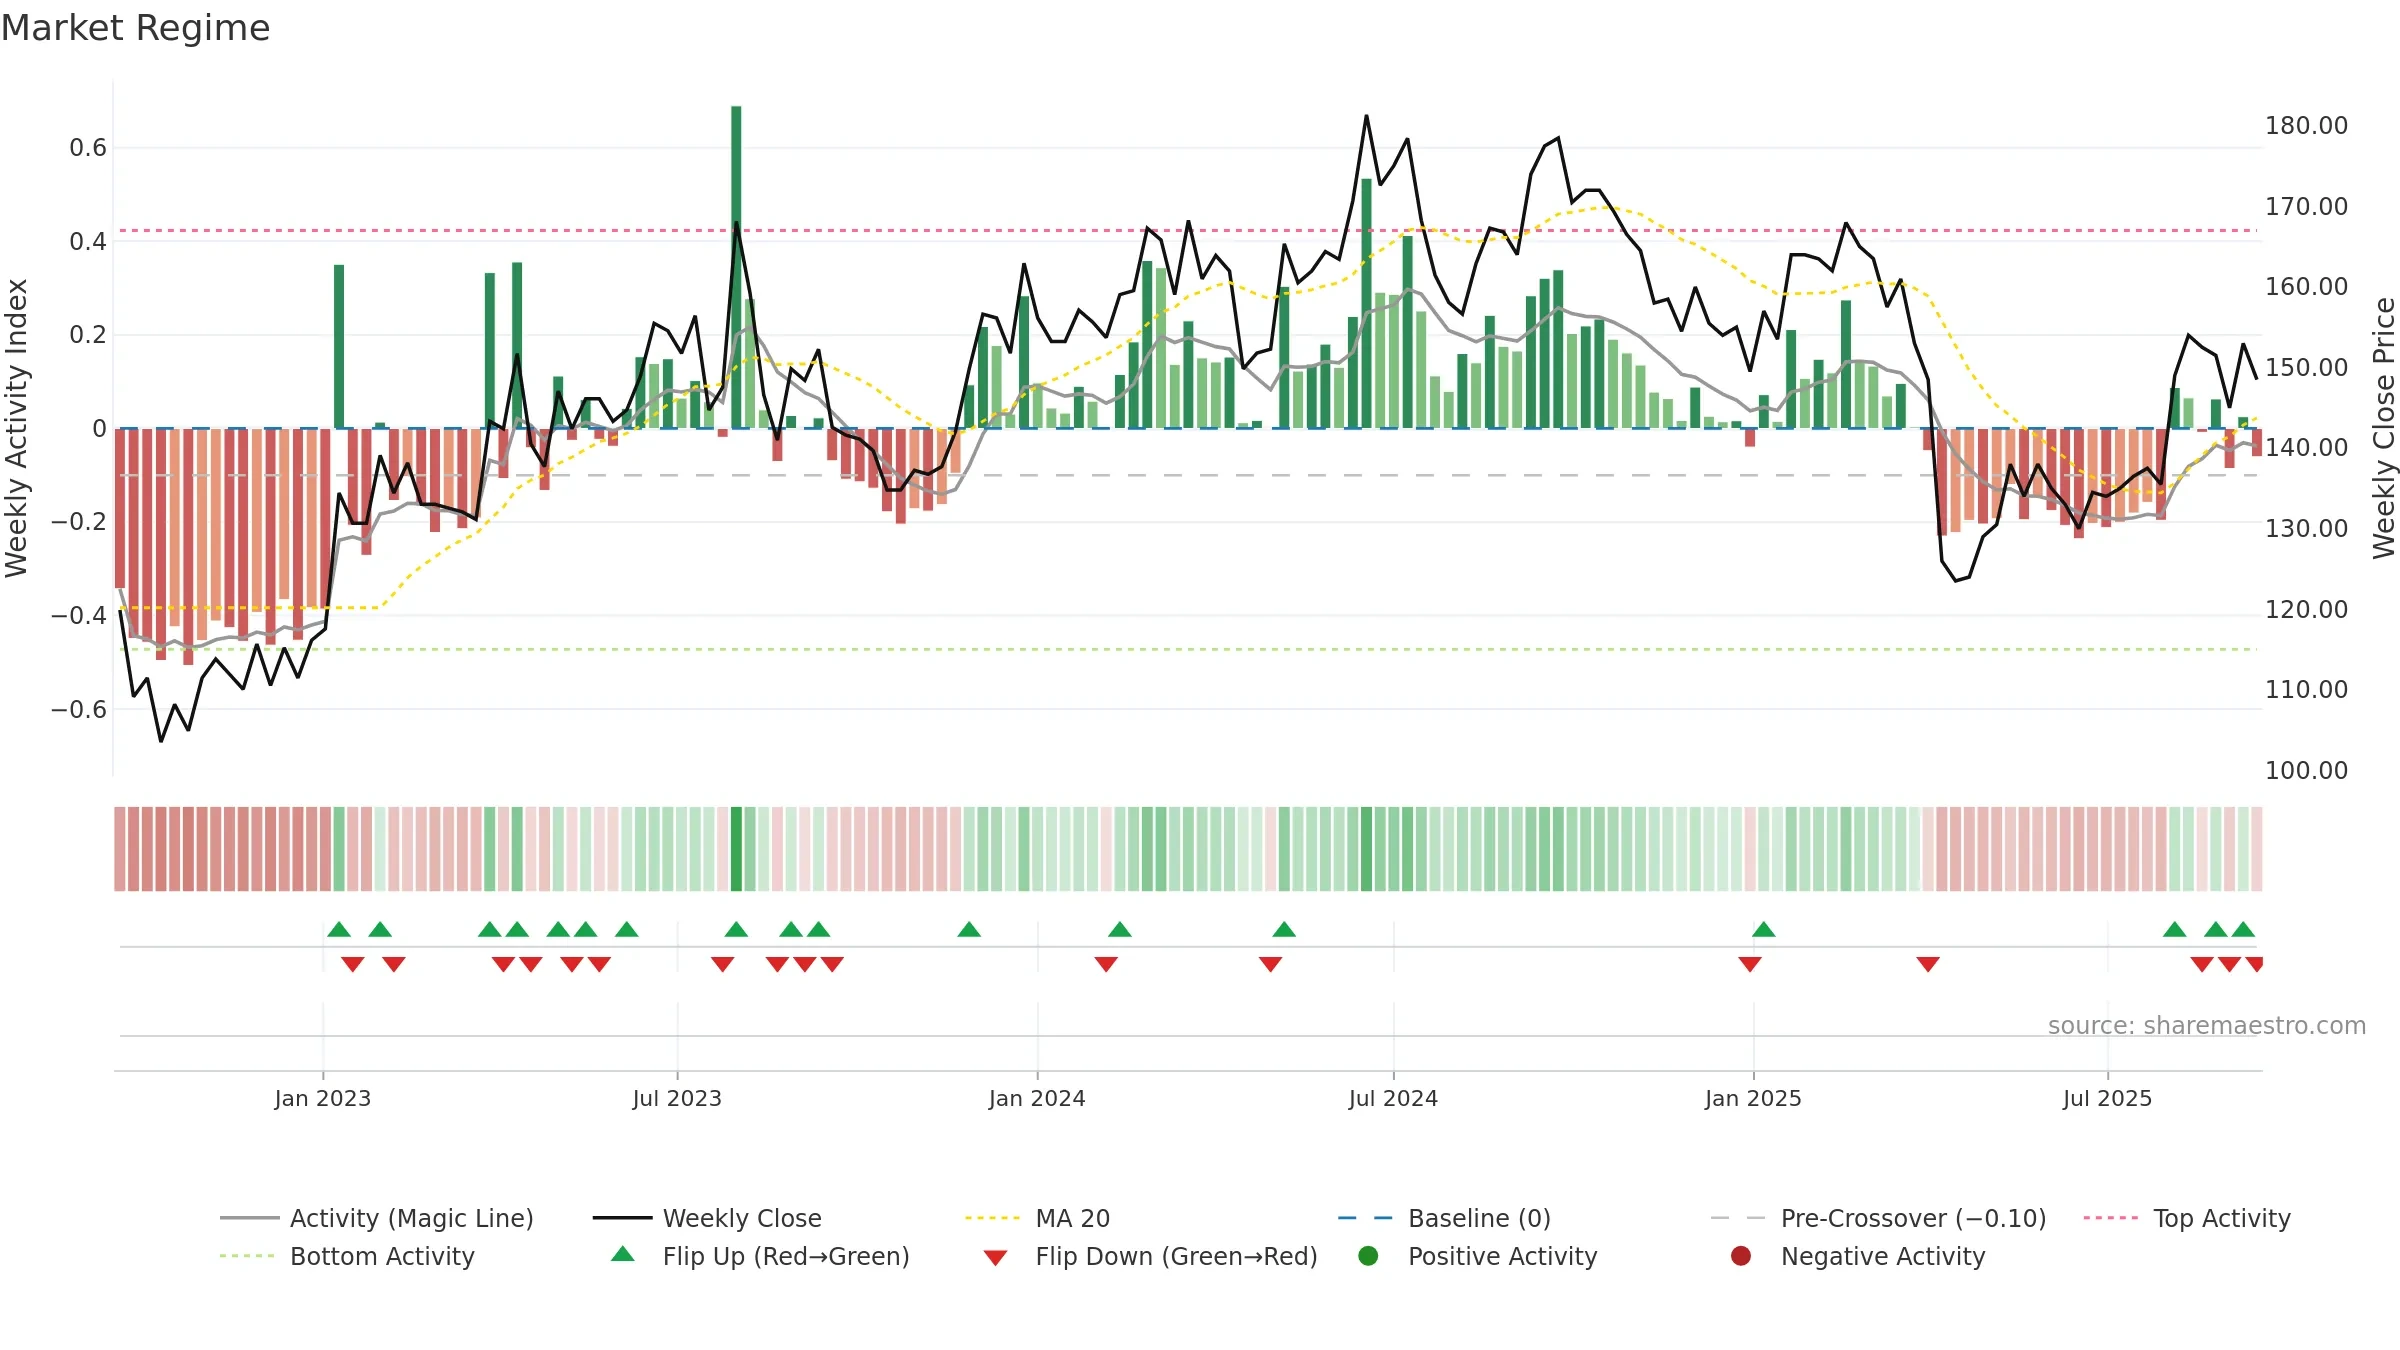Click the tall green bar near Jul 2024 peak

pyautogui.click(x=1366, y=303)
